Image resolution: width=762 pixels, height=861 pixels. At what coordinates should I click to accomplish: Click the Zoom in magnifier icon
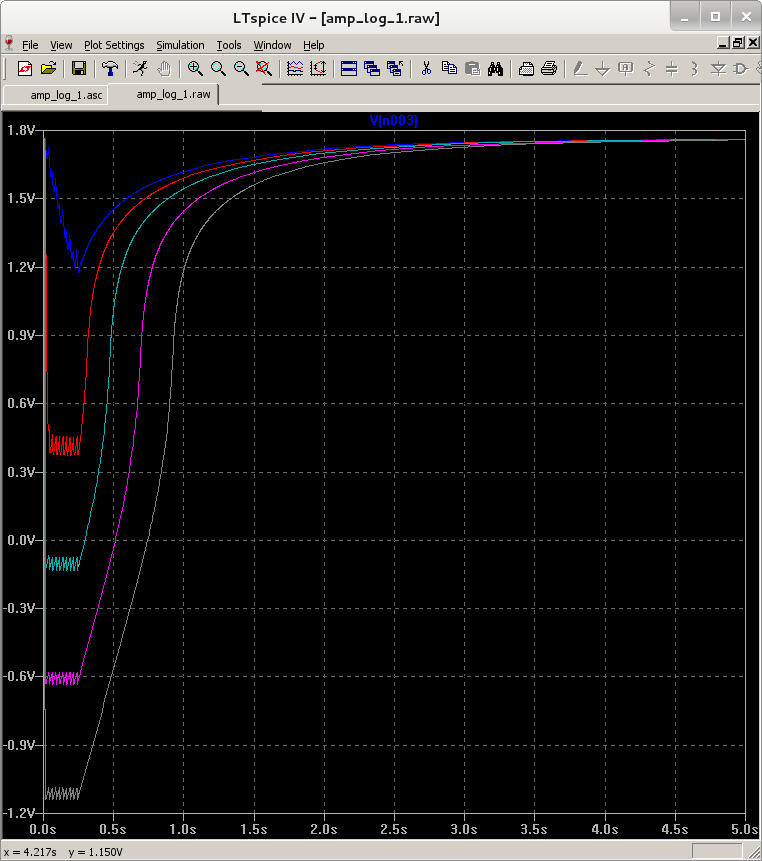coord(195,69)
